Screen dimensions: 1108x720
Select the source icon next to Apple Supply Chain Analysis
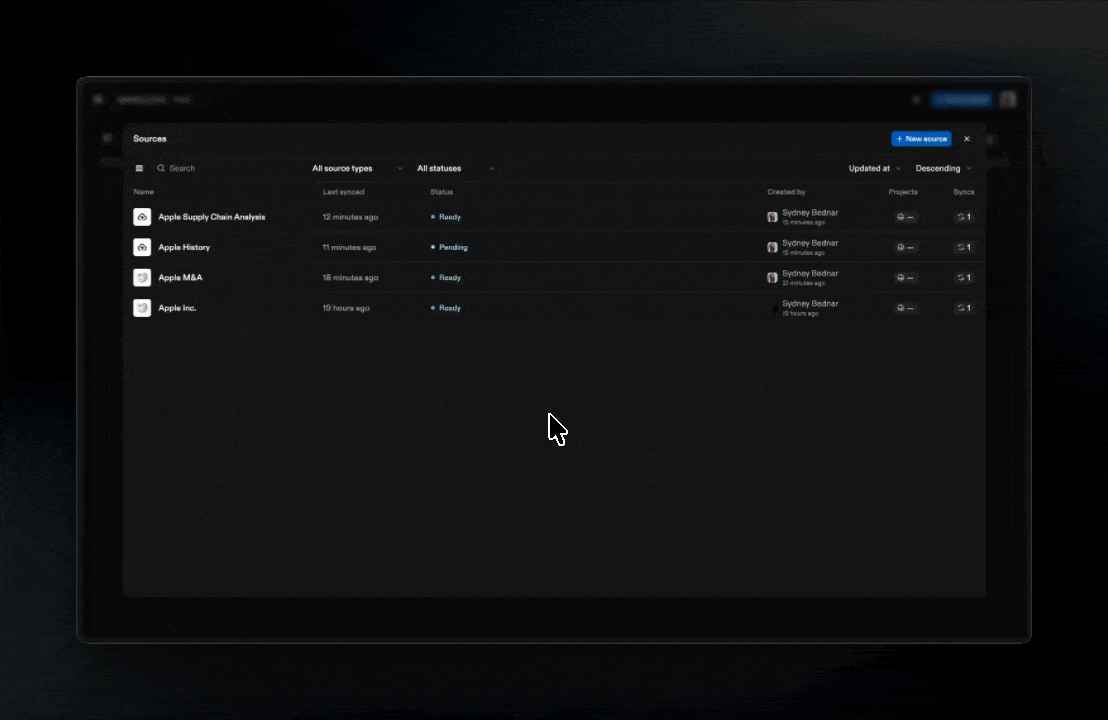pyautogui.click(x=142, y=217)
